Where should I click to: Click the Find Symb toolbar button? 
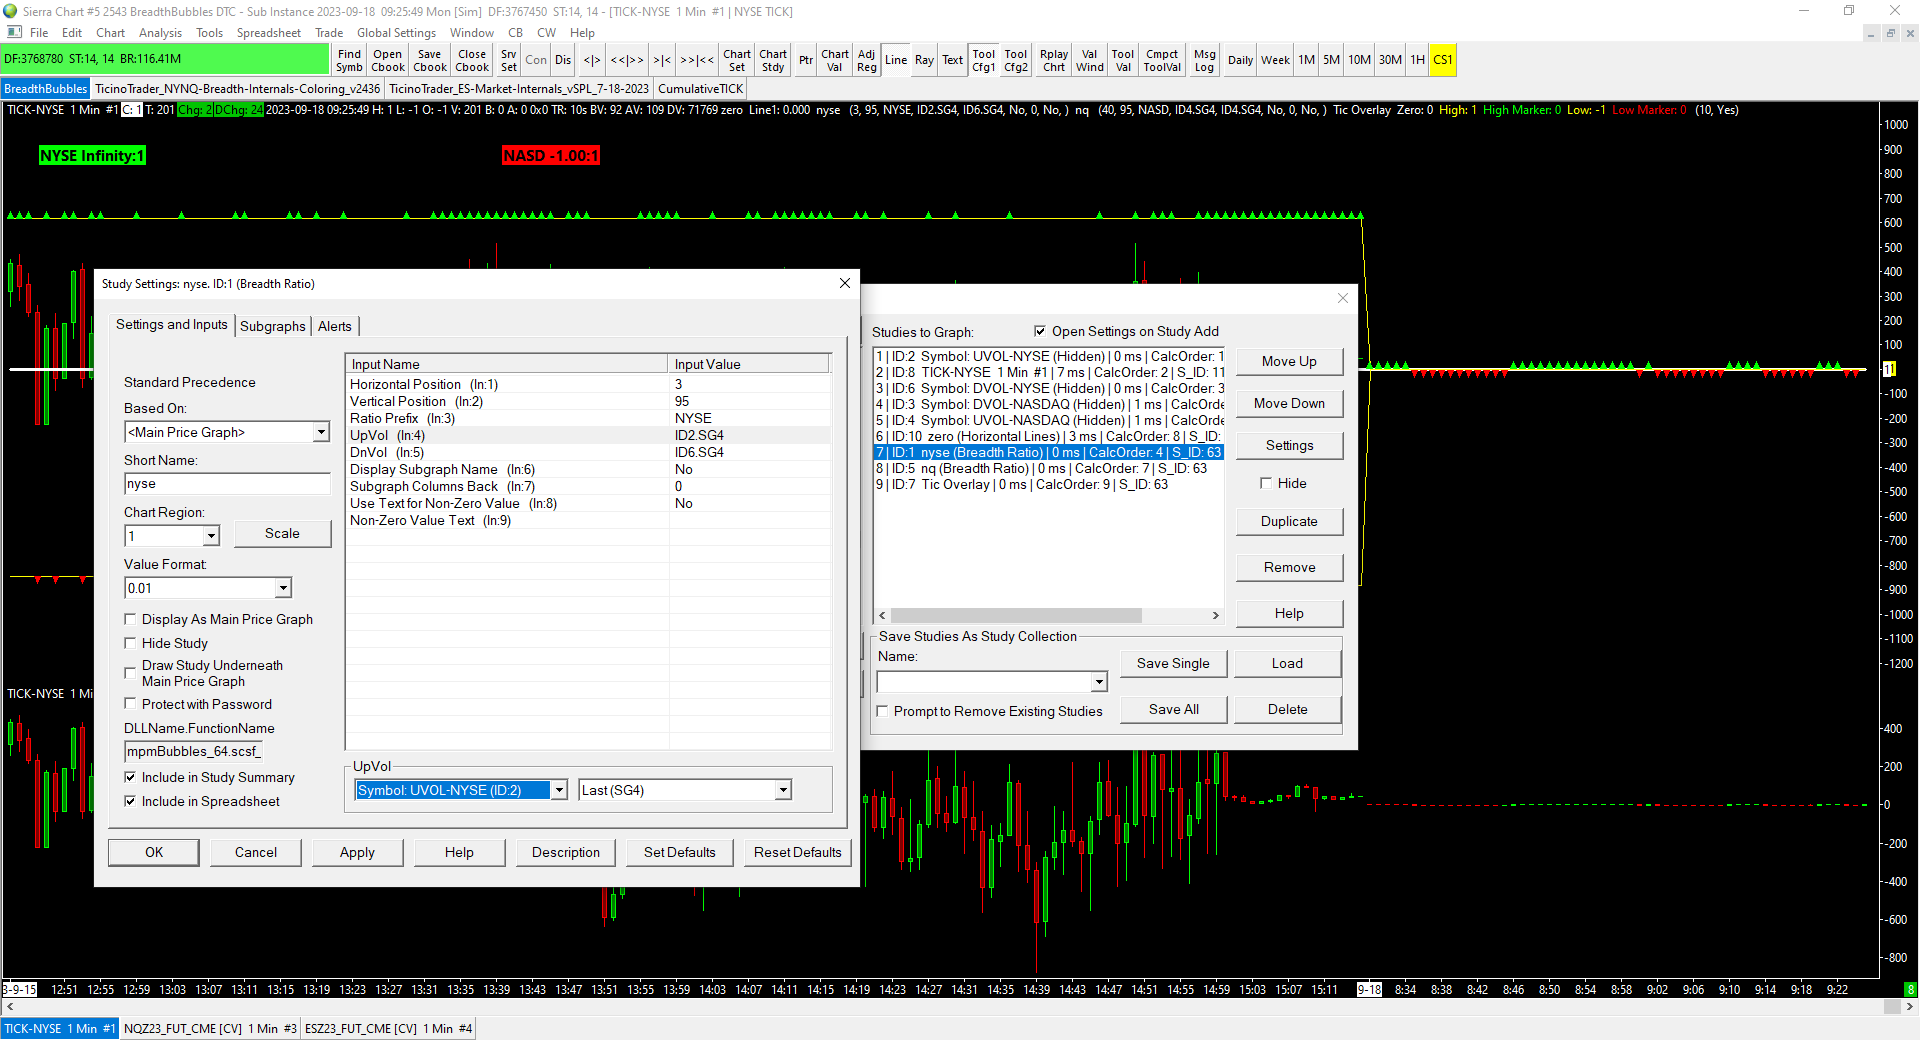point(349,60)
